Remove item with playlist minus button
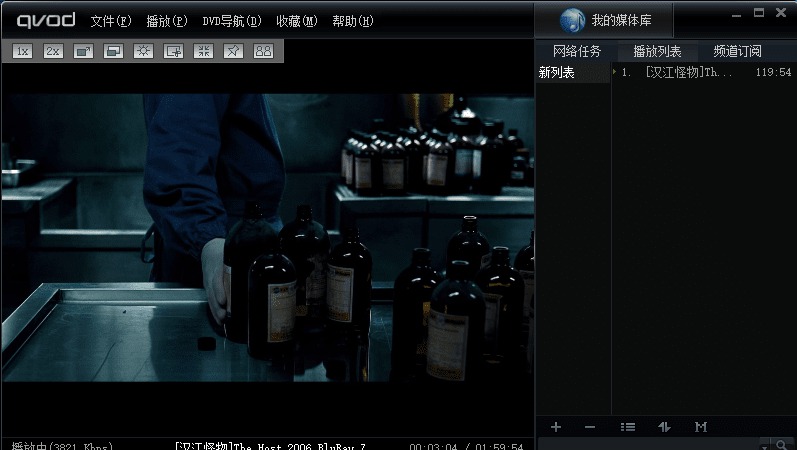 click(x=590, y=427)
